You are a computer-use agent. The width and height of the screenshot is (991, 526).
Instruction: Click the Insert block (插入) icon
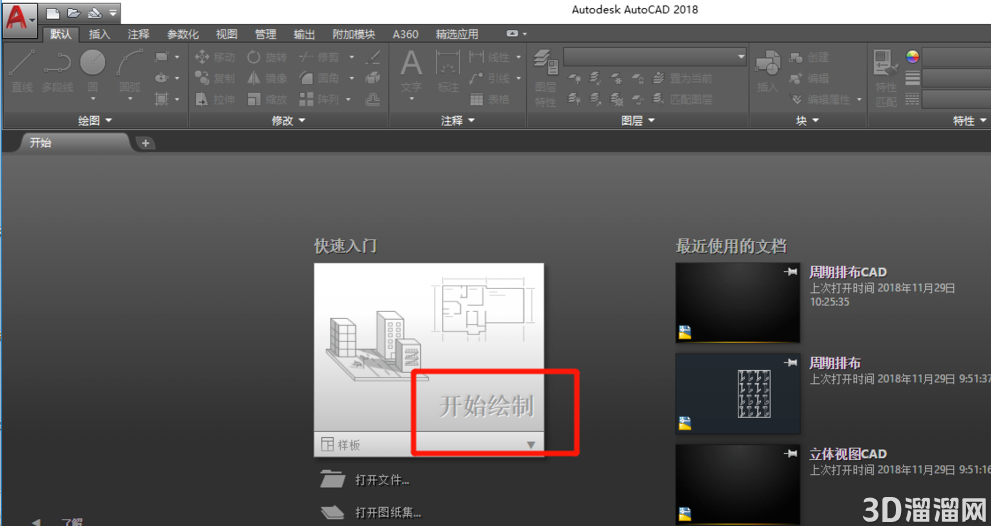click(767, 71)
